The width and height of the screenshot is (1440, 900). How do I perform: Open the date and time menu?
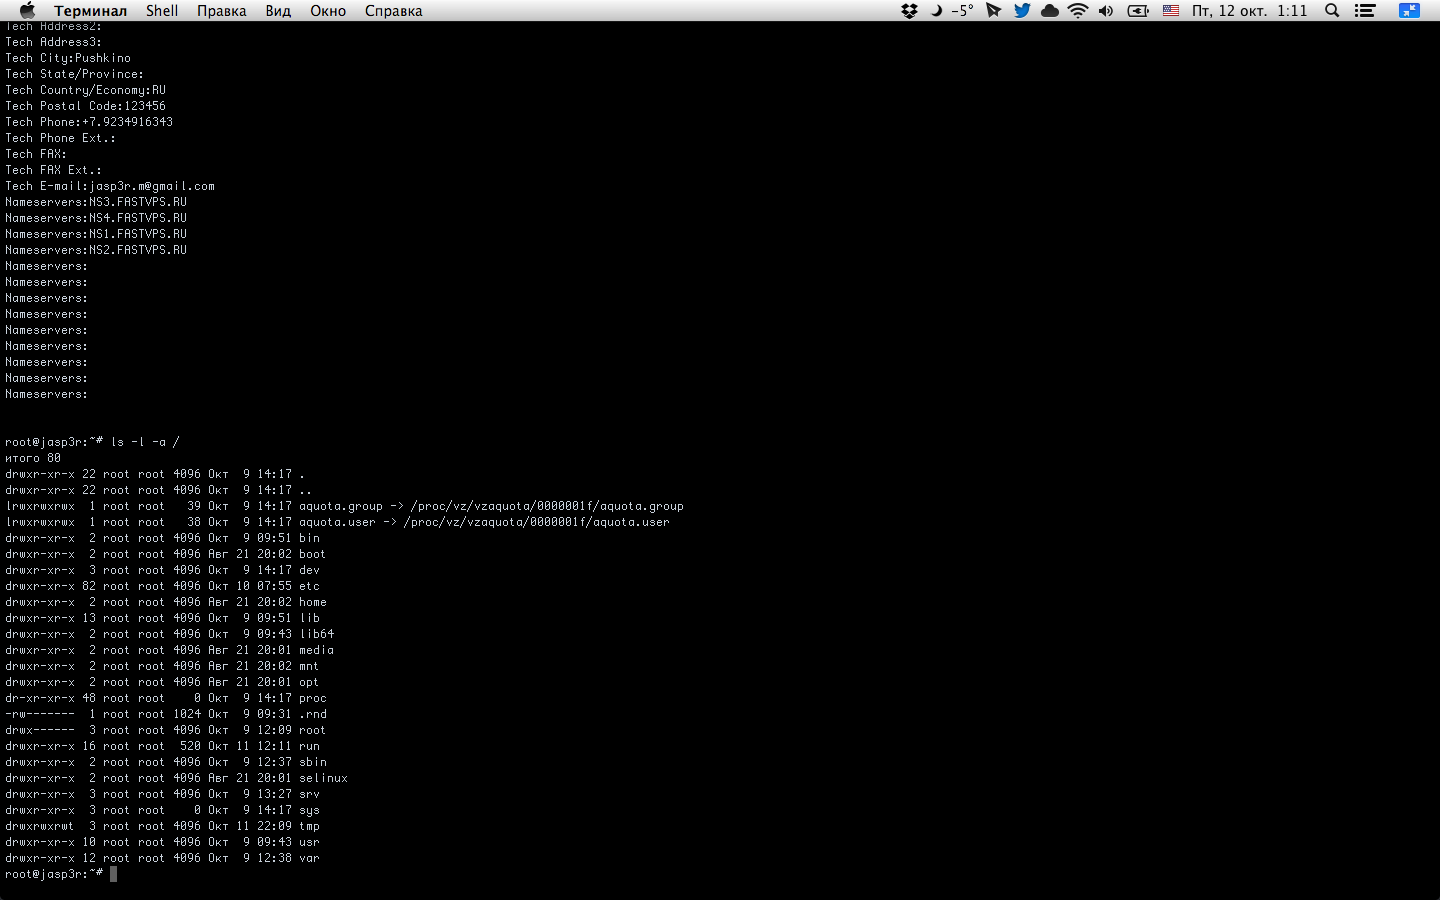[1249, 11]
